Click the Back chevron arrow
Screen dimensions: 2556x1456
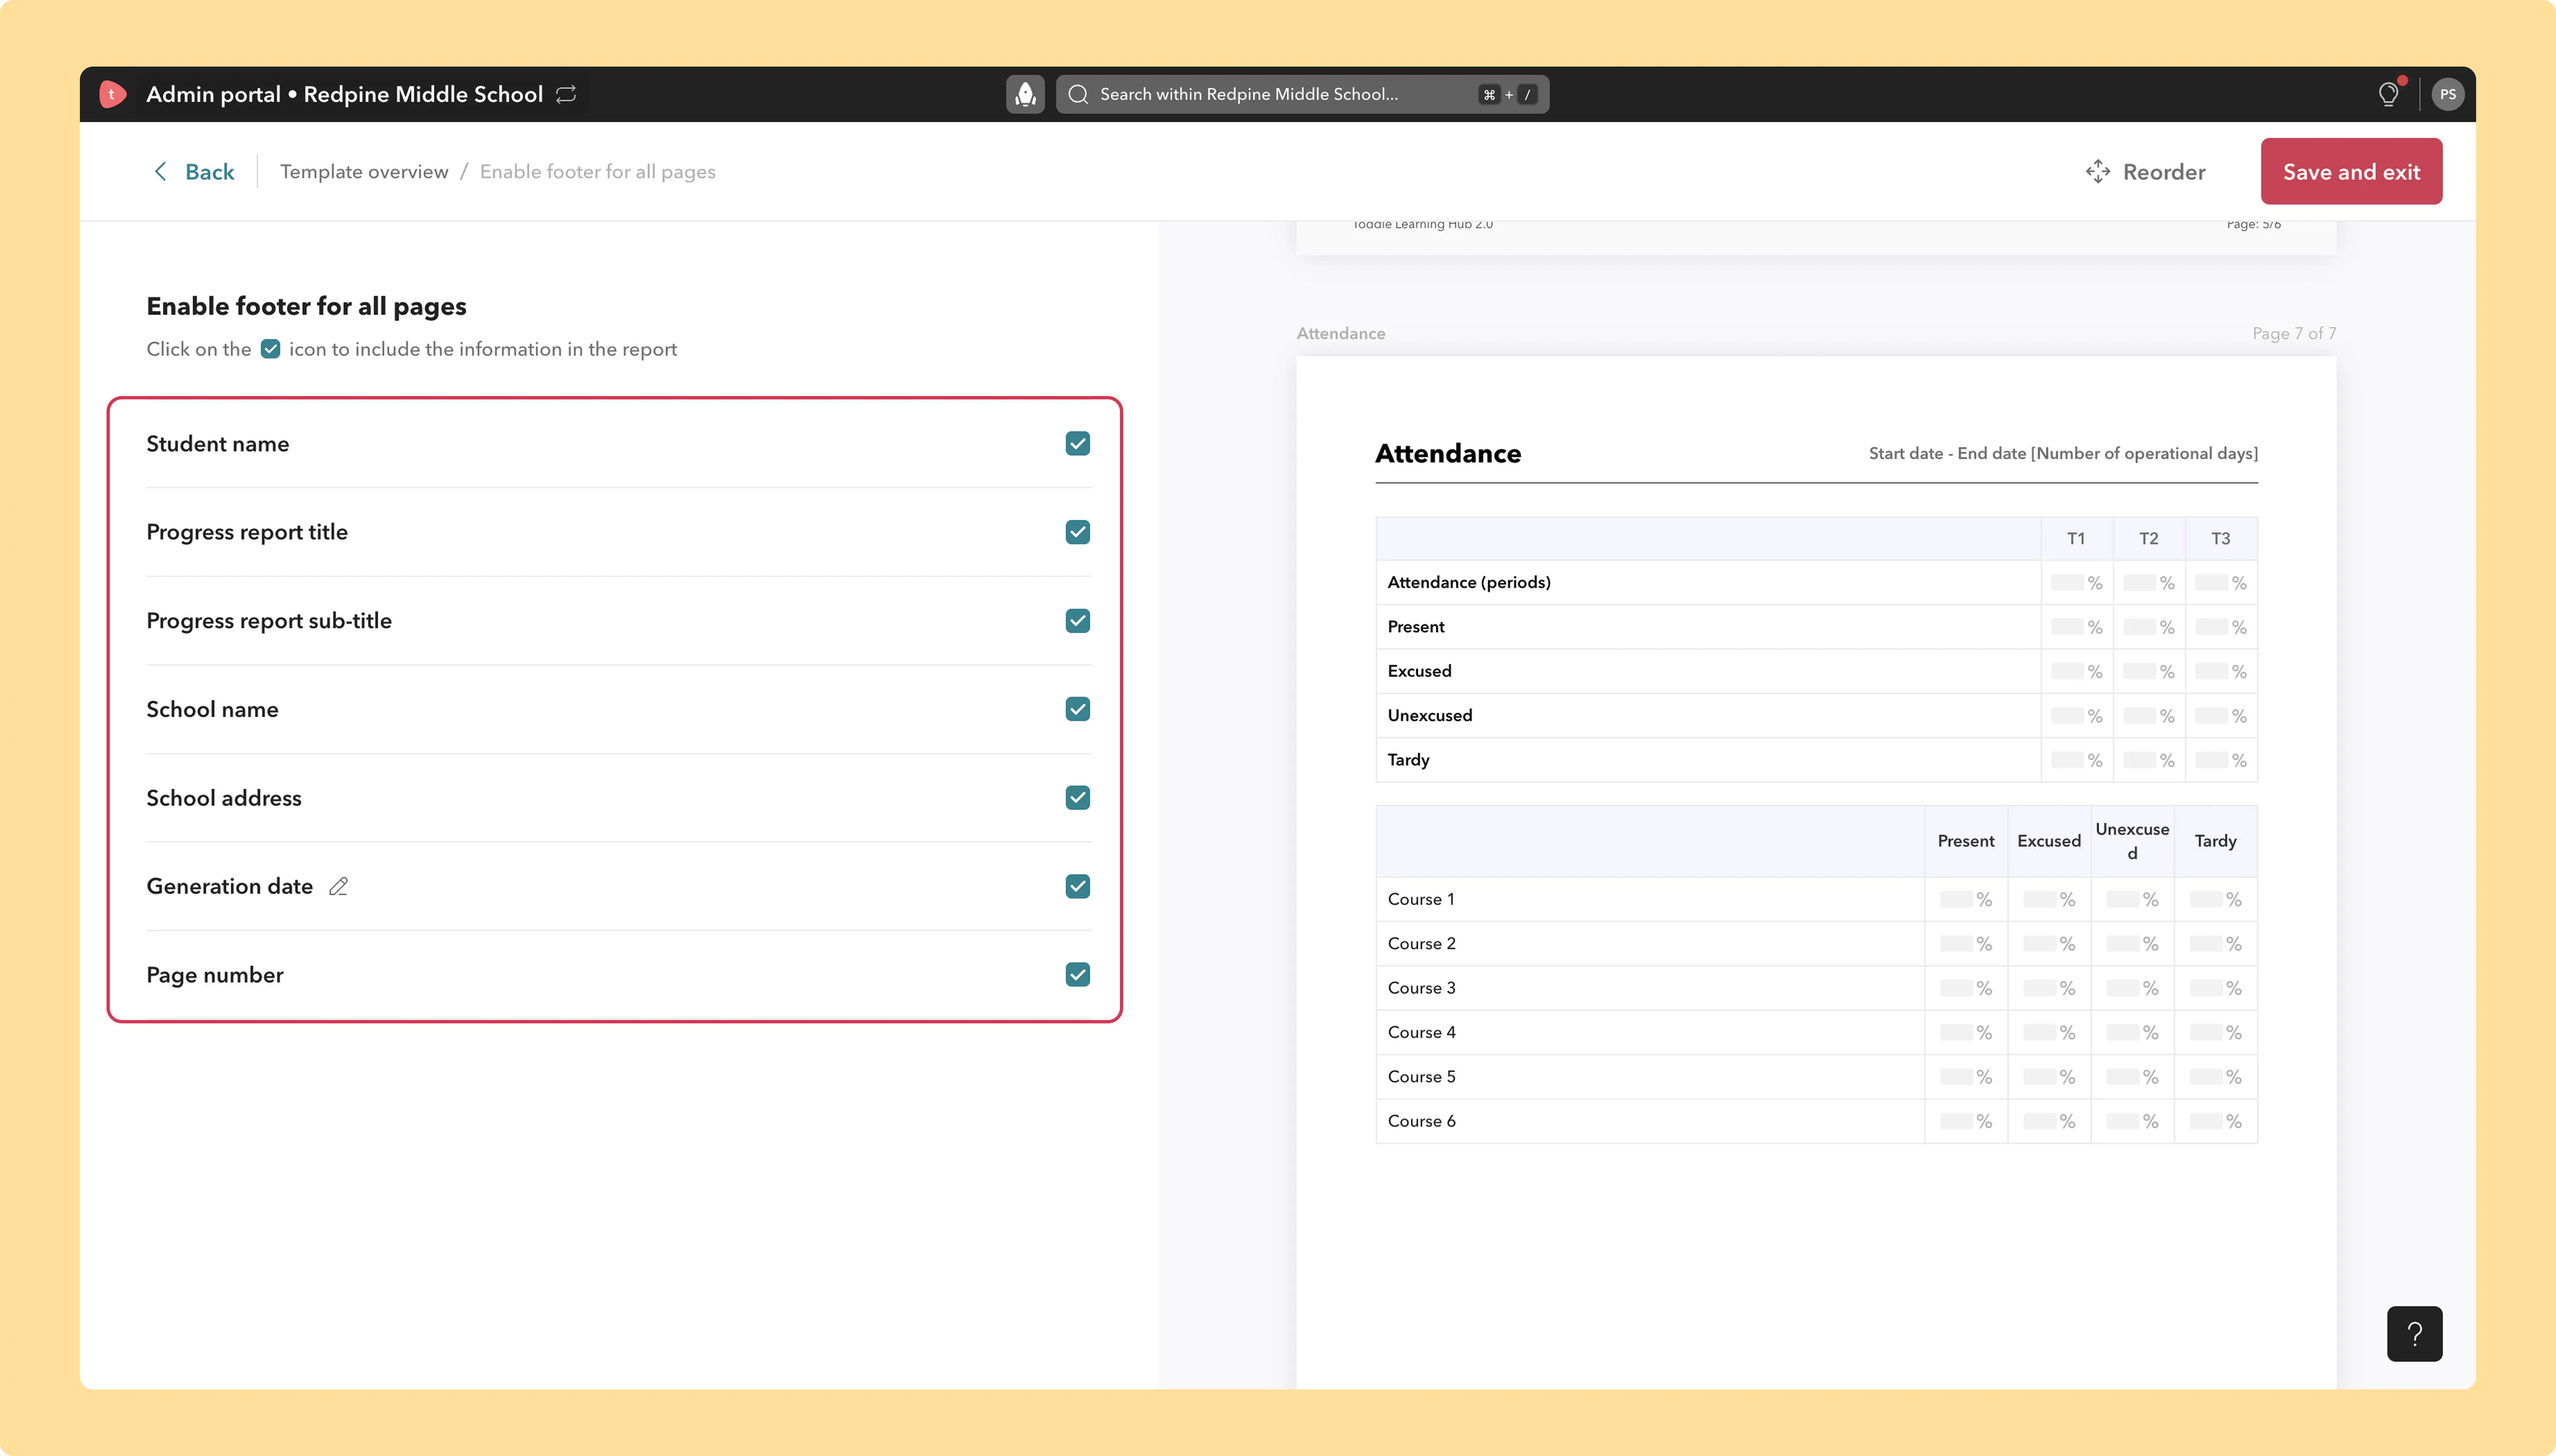point(160,172)
